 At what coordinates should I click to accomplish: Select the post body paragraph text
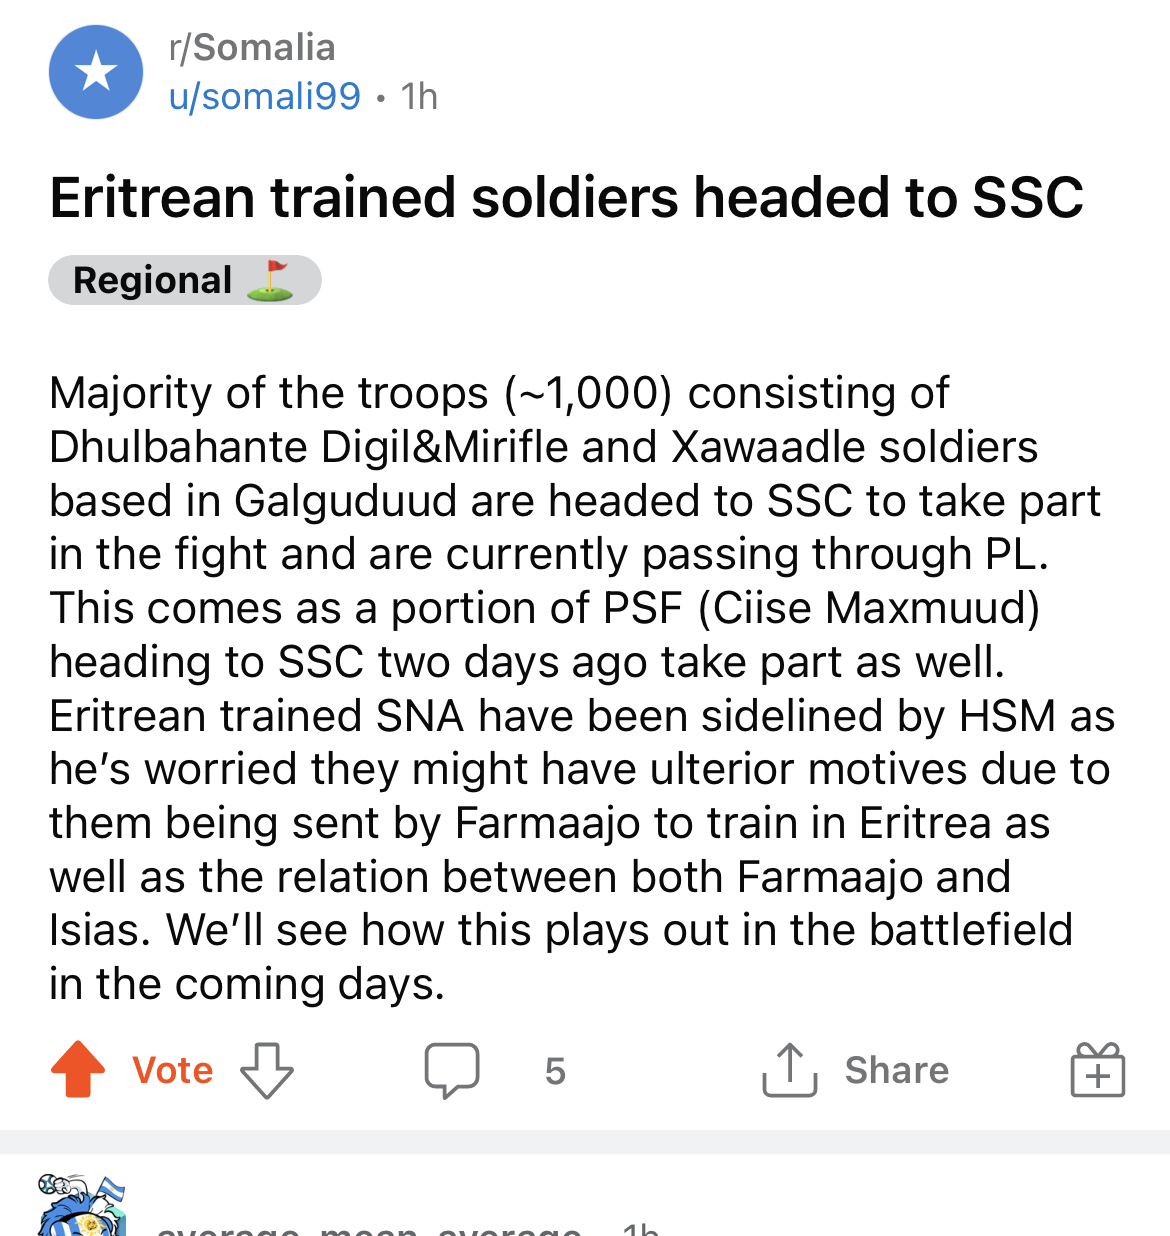tap(582, 688)
